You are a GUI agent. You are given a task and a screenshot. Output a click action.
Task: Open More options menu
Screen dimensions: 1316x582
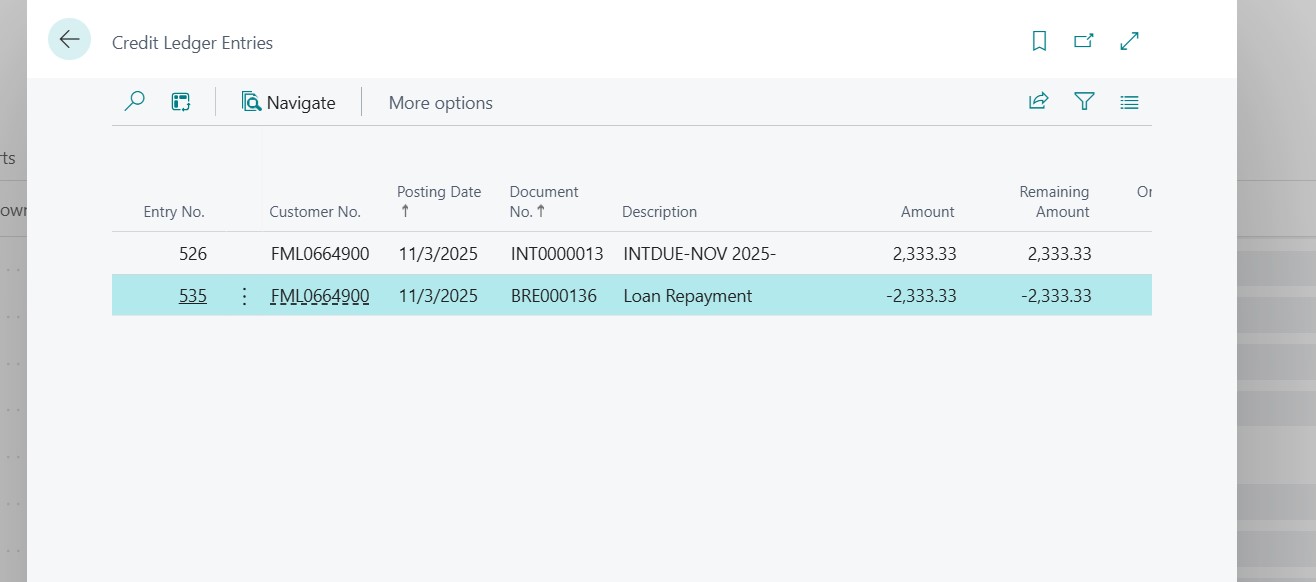tap(440, 103)
